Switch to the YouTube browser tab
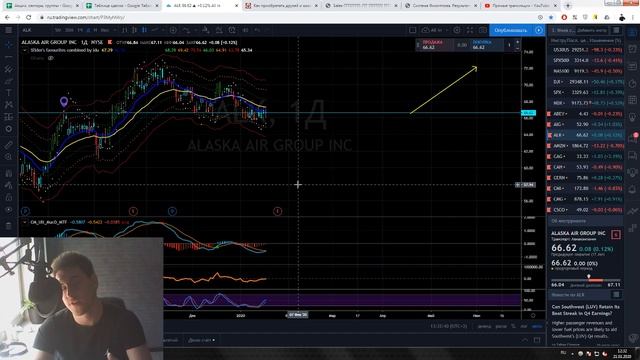This screenshot has height=360, width=640. [520, 6]
